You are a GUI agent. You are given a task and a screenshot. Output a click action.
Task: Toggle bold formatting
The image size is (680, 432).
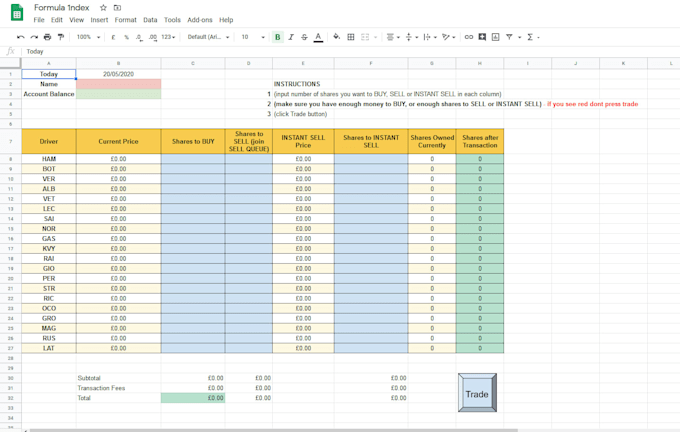pos(277,37)
